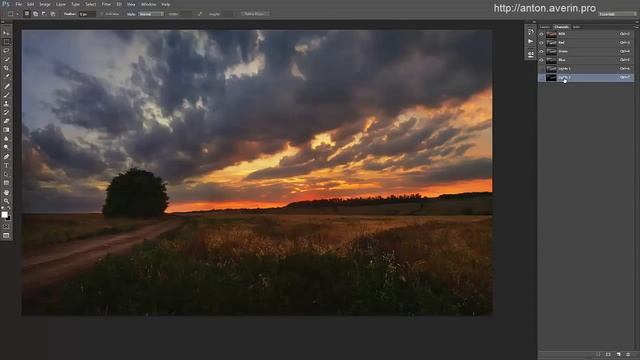This screenshot has width=640, height=360.
Task: Click the Refine Edge button
Action: 254,14
